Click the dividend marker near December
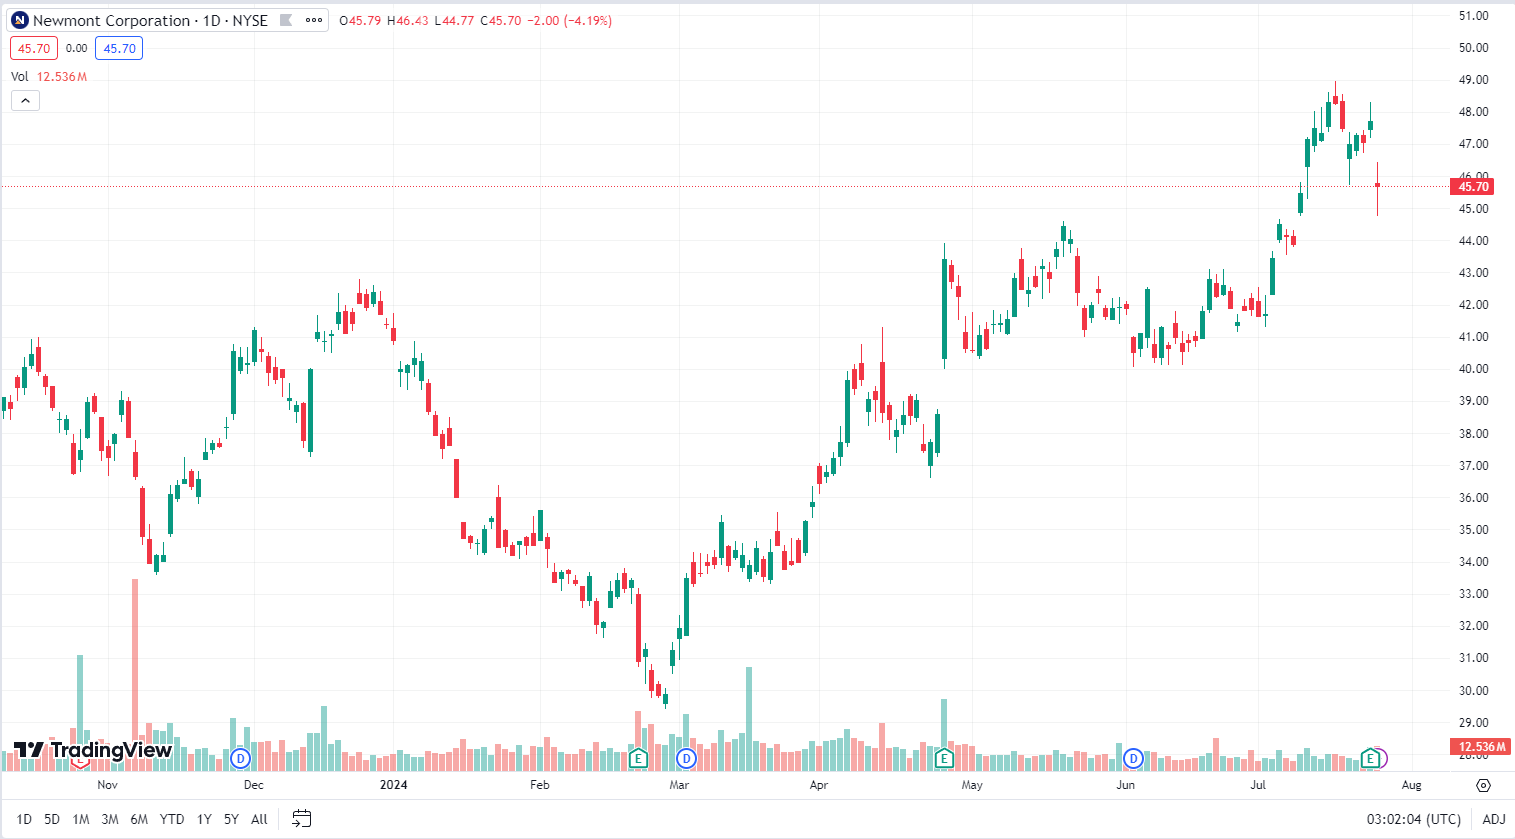This screenshot has height=839, width=1515. tap(240, 758)
